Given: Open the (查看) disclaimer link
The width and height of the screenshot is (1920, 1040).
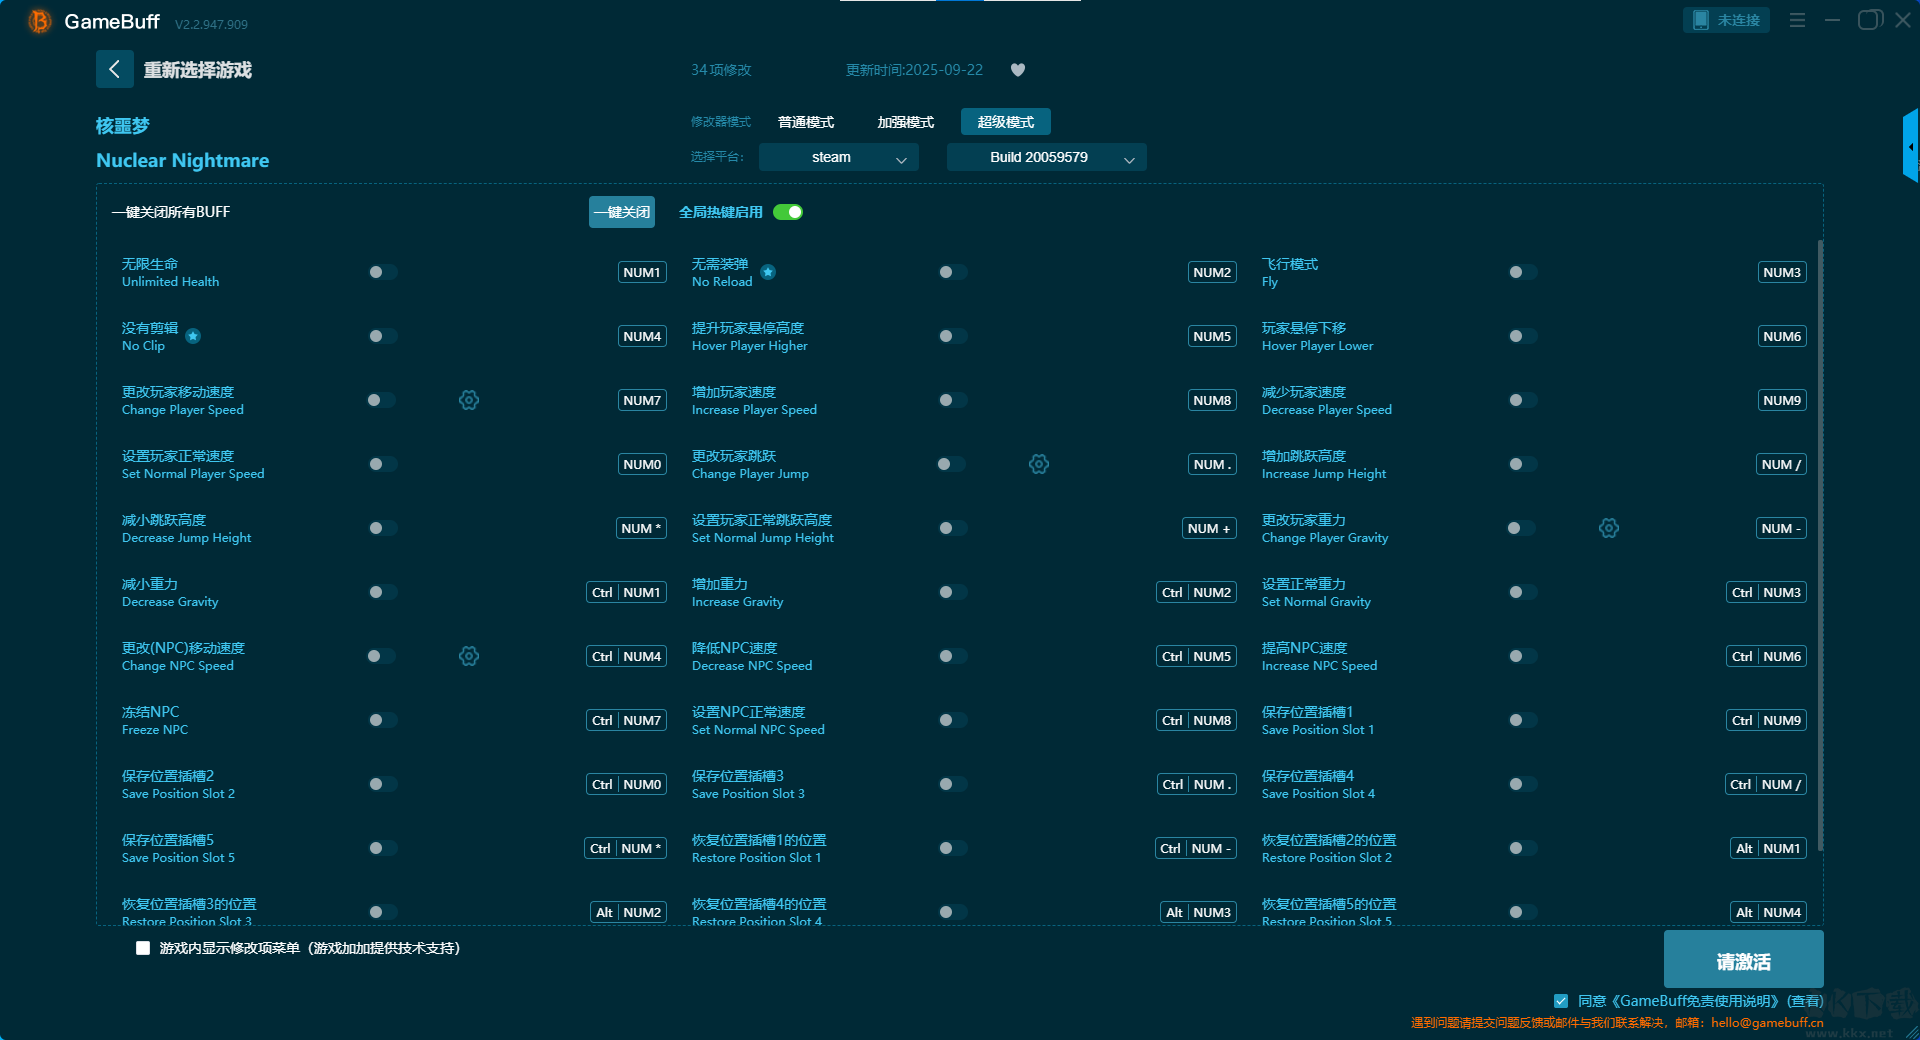Looking at the screenshot, I should (1805, 1001).
